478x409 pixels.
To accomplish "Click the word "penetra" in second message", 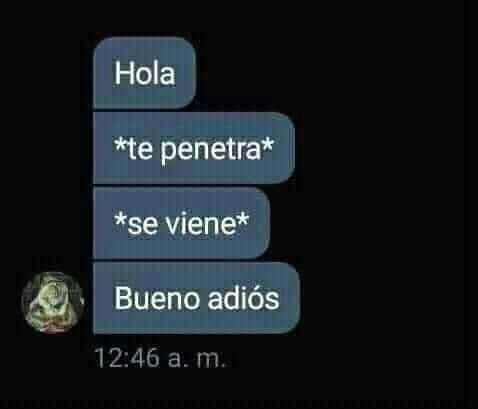I will [x=210, y=150].
